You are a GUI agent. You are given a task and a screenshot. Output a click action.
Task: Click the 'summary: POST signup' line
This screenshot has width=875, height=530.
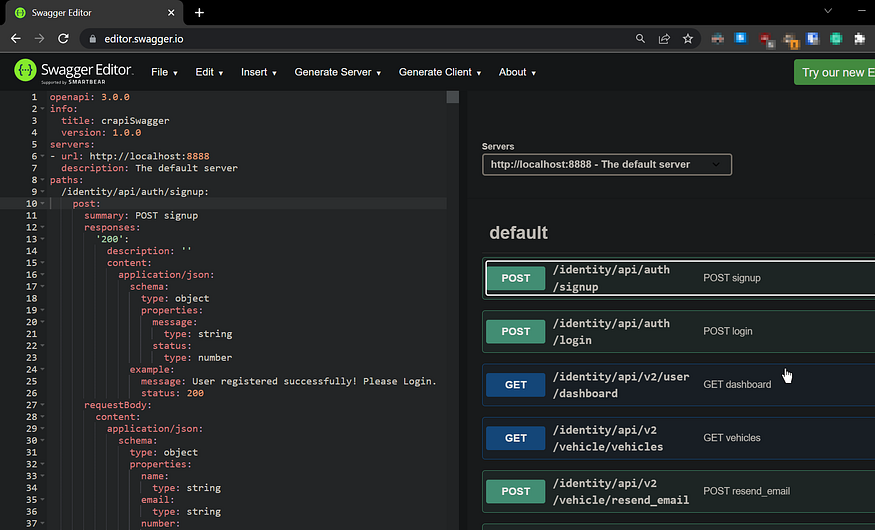click(x=141, y=215)
